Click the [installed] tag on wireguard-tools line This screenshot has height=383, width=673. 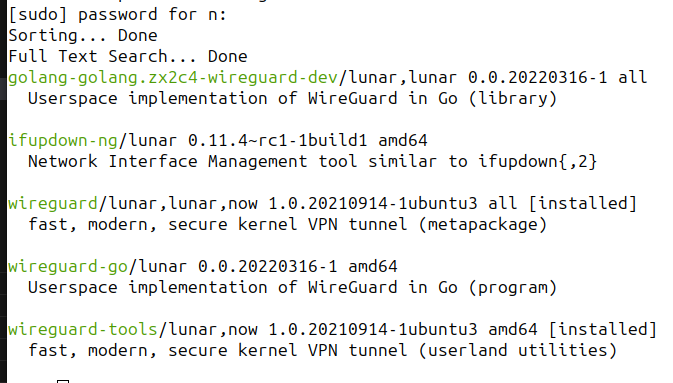pyautogui.click(x=603, y=329)
